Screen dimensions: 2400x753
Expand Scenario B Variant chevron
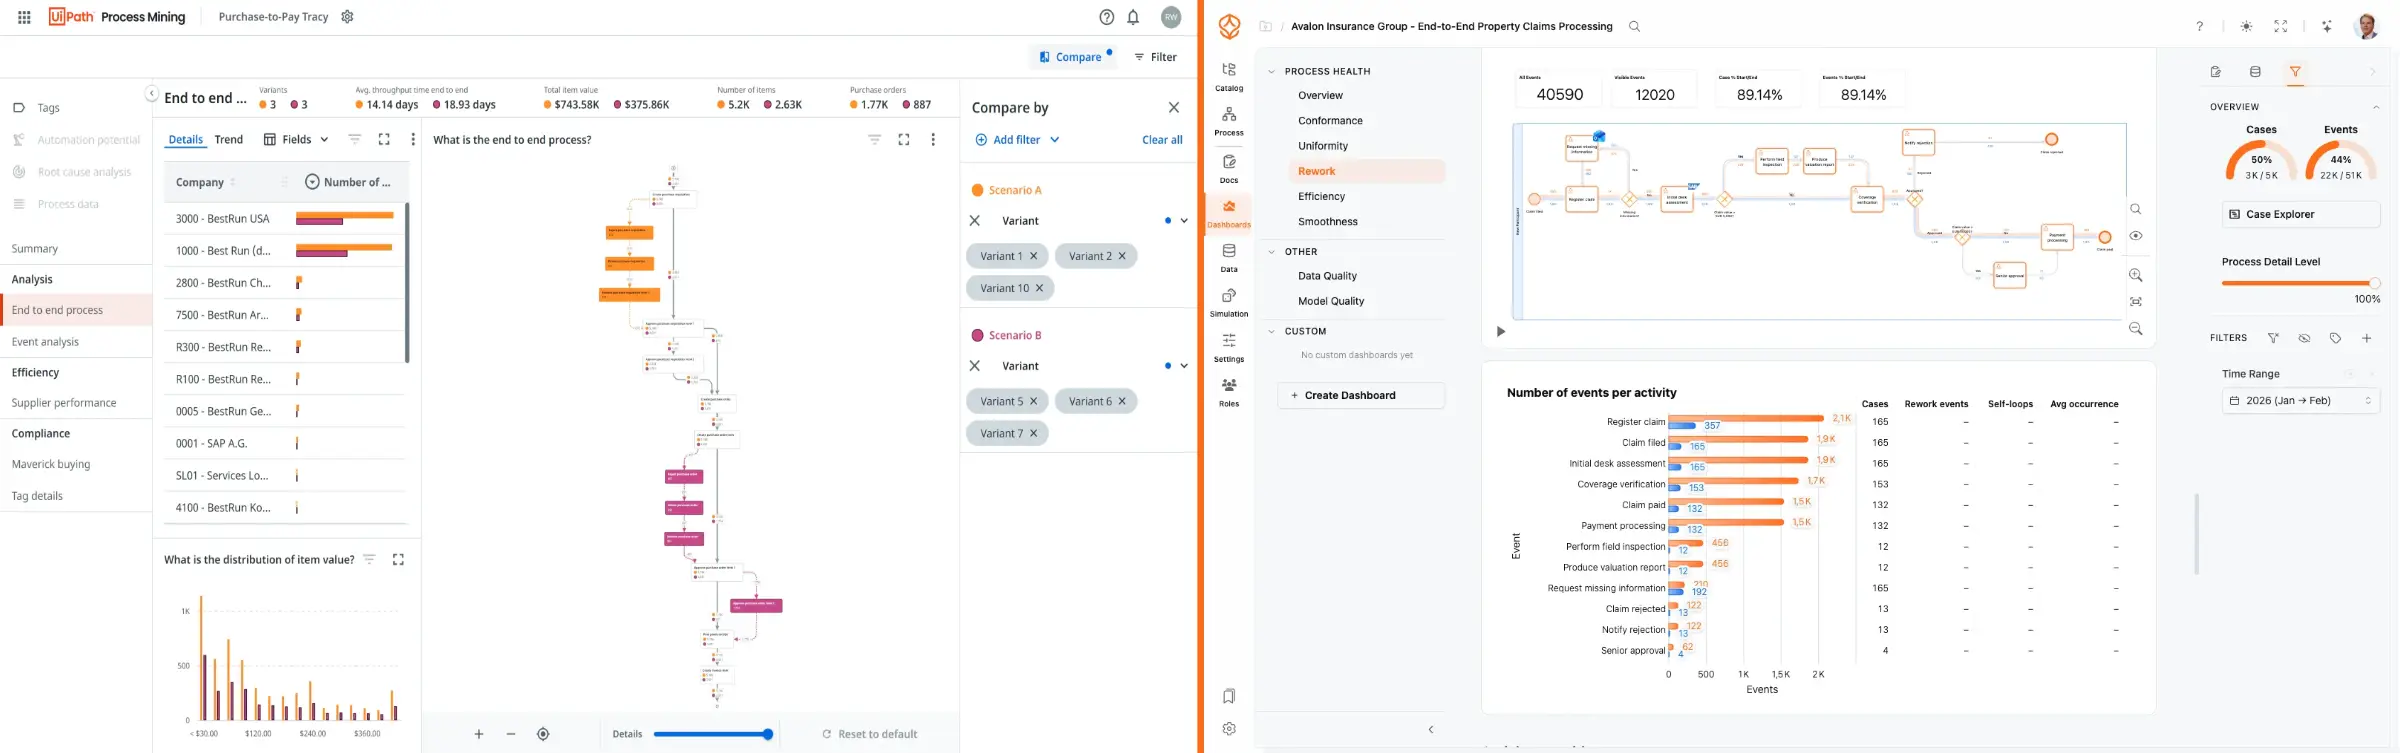pyautogui.click(x=1184, y=366)
